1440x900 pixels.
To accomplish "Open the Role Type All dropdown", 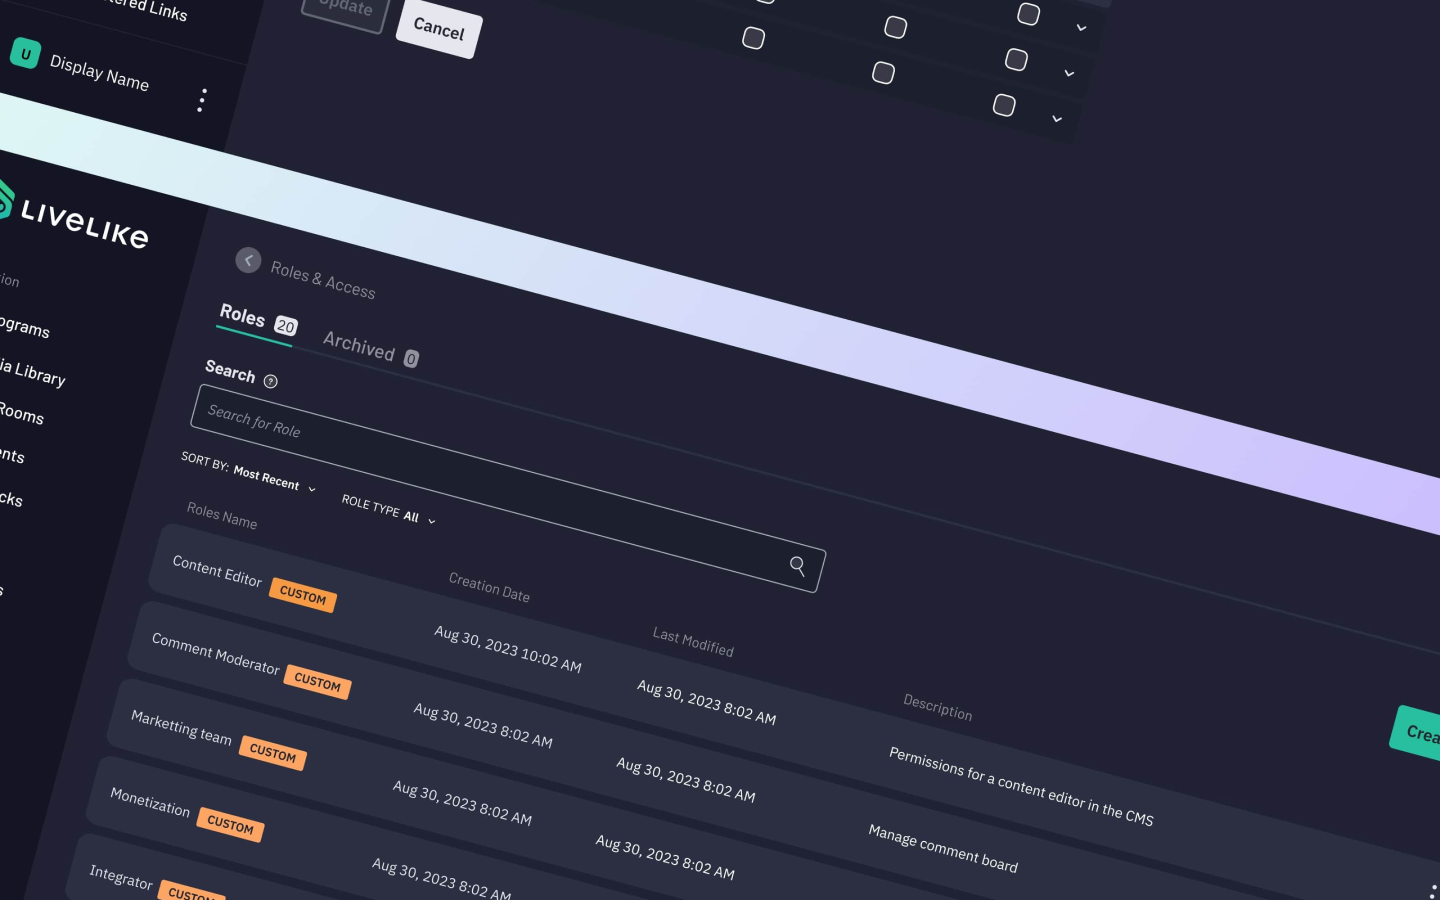I will (389, 509).
